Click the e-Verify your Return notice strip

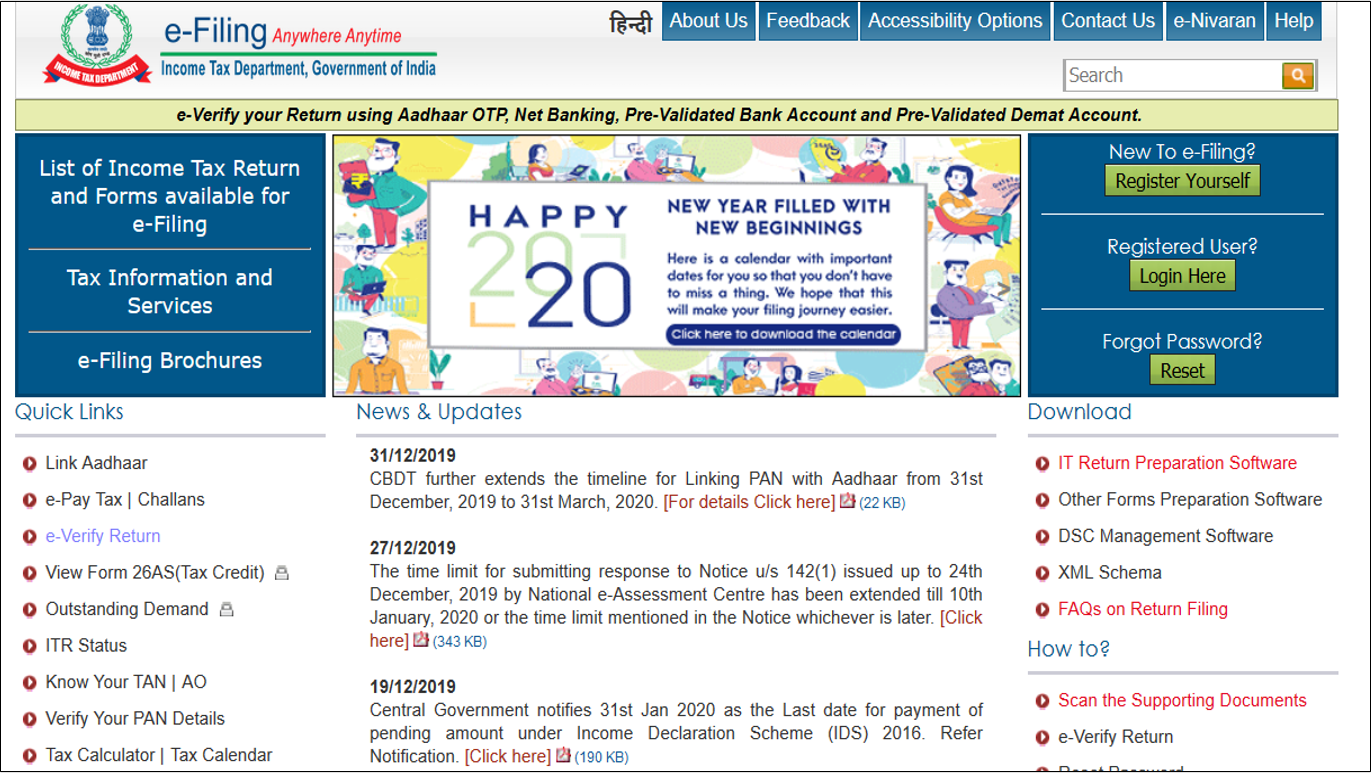point(676,115)
